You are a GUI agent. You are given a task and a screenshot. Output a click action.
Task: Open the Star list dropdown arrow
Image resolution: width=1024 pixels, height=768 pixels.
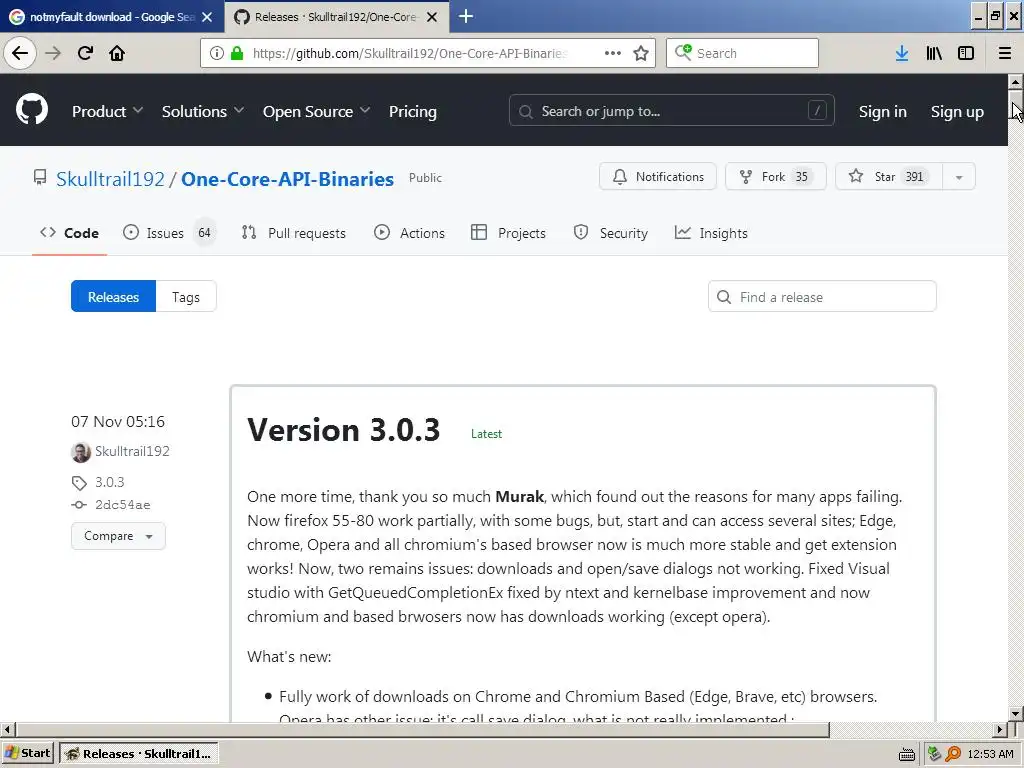[959, 177]
